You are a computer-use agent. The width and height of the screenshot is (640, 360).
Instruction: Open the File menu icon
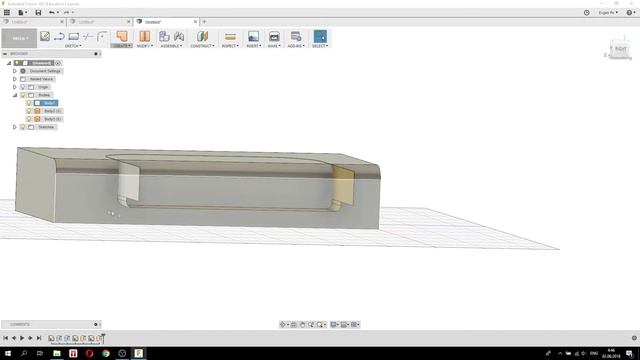point(22,13)
